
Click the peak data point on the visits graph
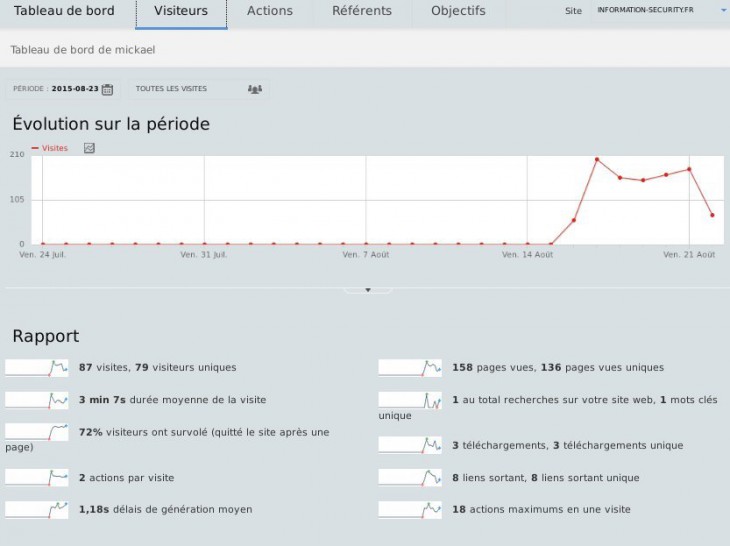597,160
